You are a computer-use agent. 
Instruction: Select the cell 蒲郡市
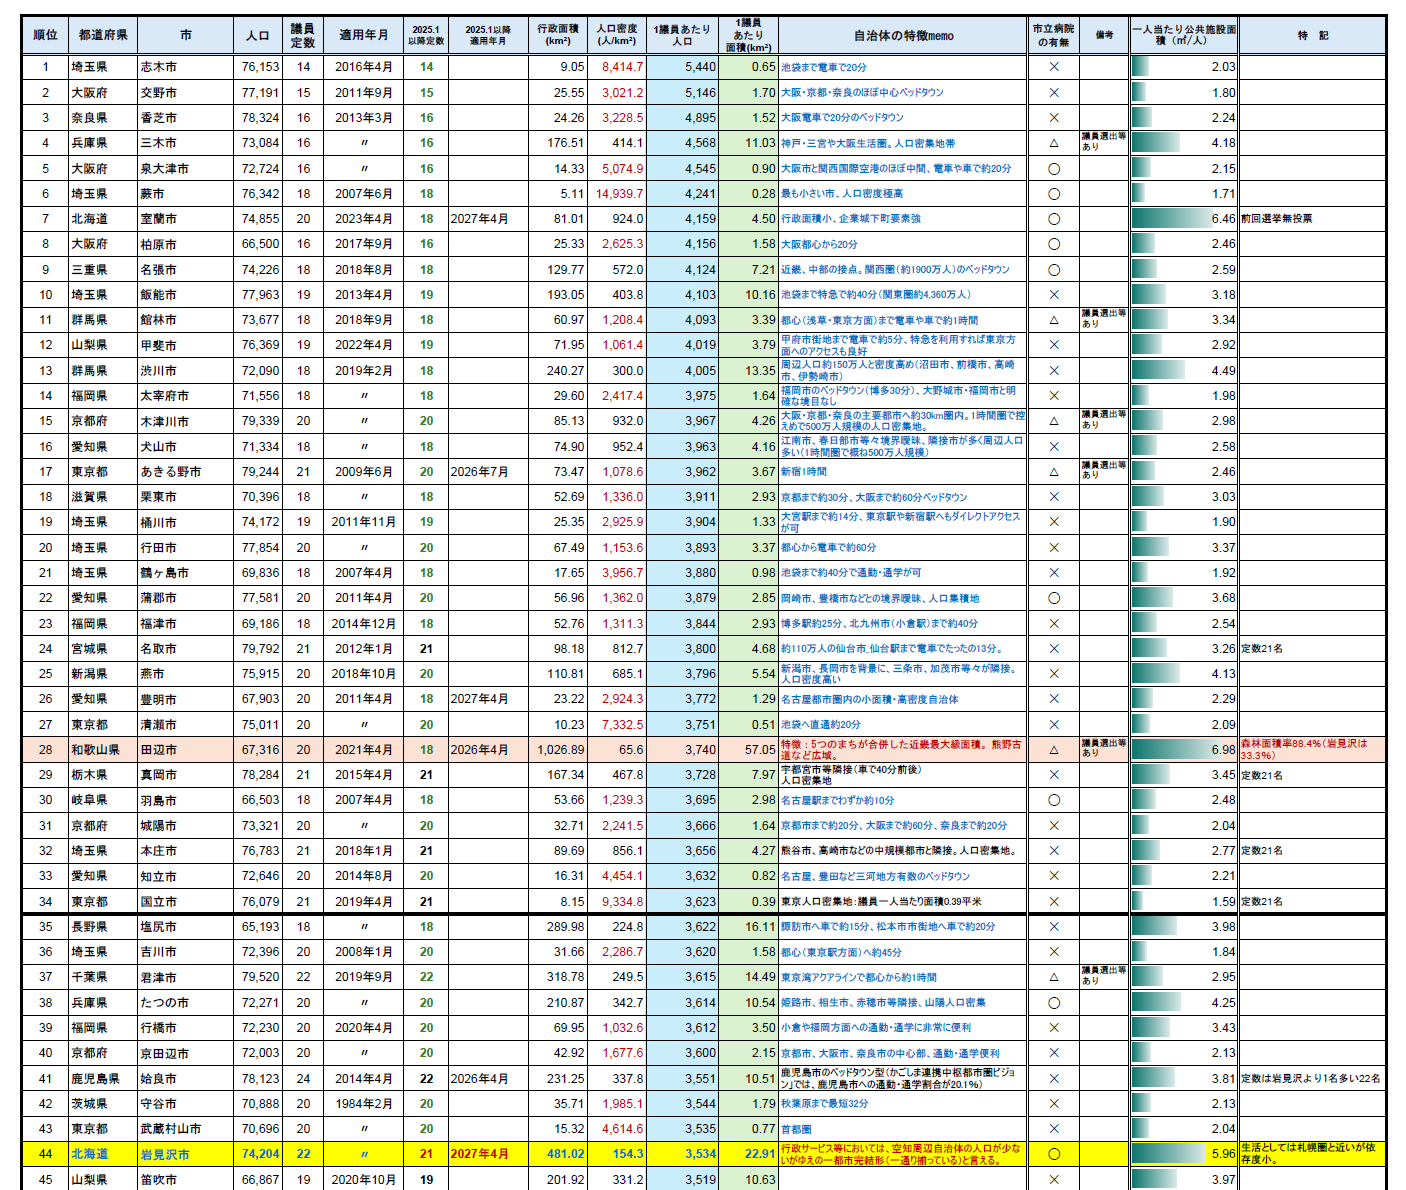click(185, 598)
